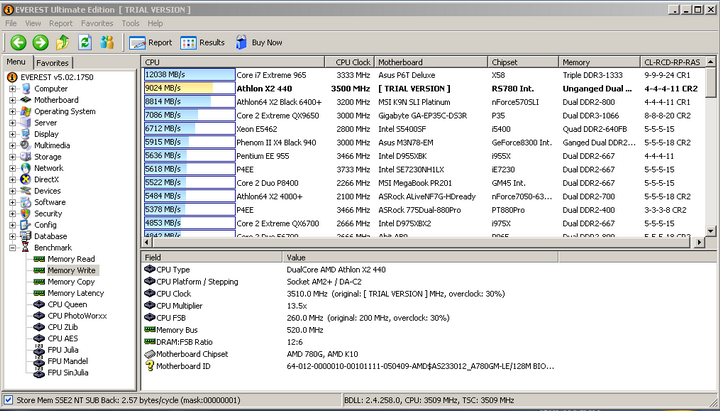Viewport: 720px width, 411px height.
Task: Select the Security shield icon
Action: pos(26,214)
